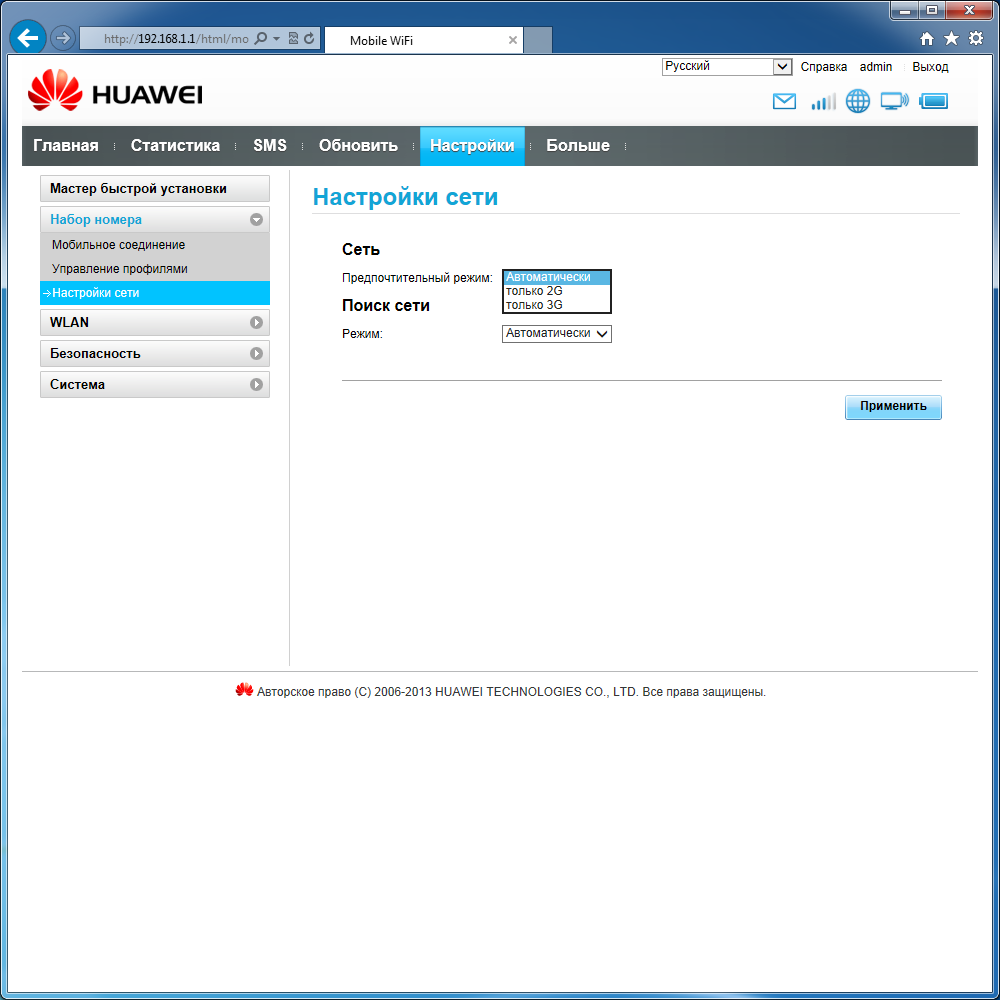The width and height of the screenshot is (1000, 1000).
Task: Click the connected devices Wi-Fi icon
Action: point(893,100)
